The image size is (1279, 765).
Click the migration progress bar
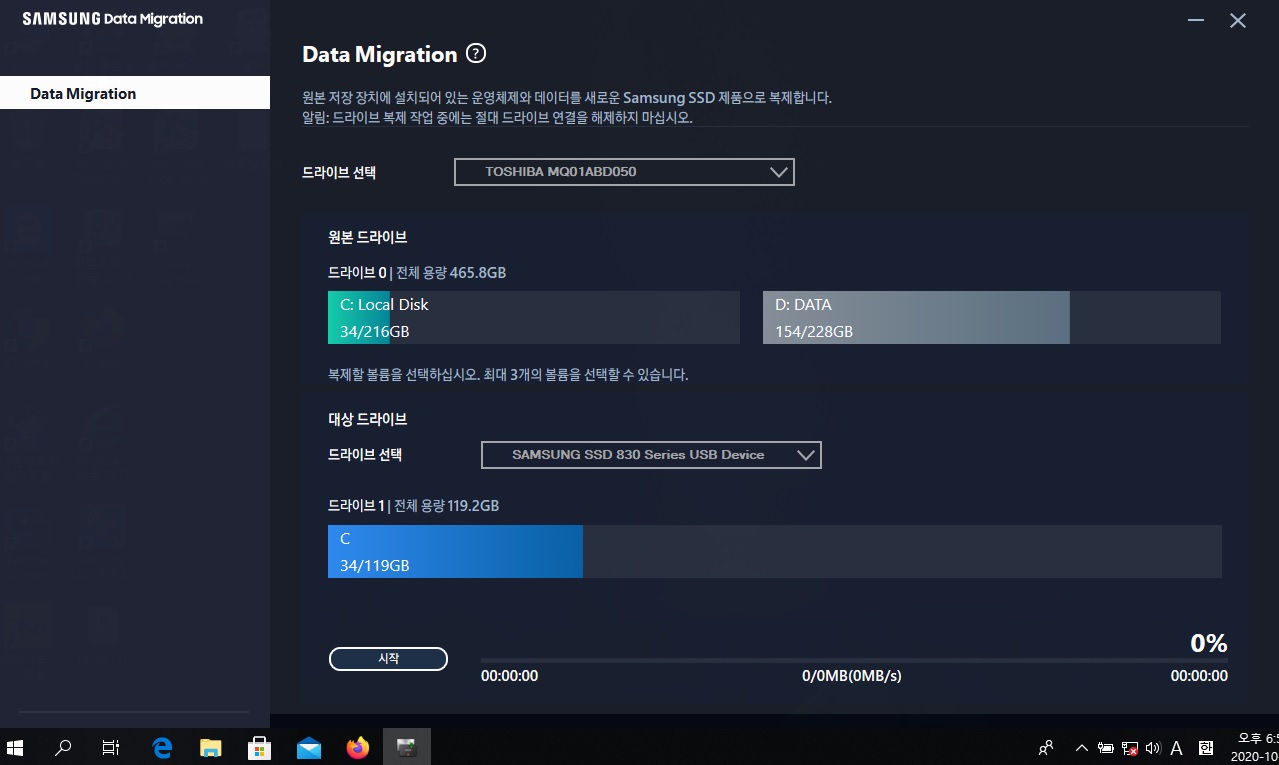tap(854, 660)
